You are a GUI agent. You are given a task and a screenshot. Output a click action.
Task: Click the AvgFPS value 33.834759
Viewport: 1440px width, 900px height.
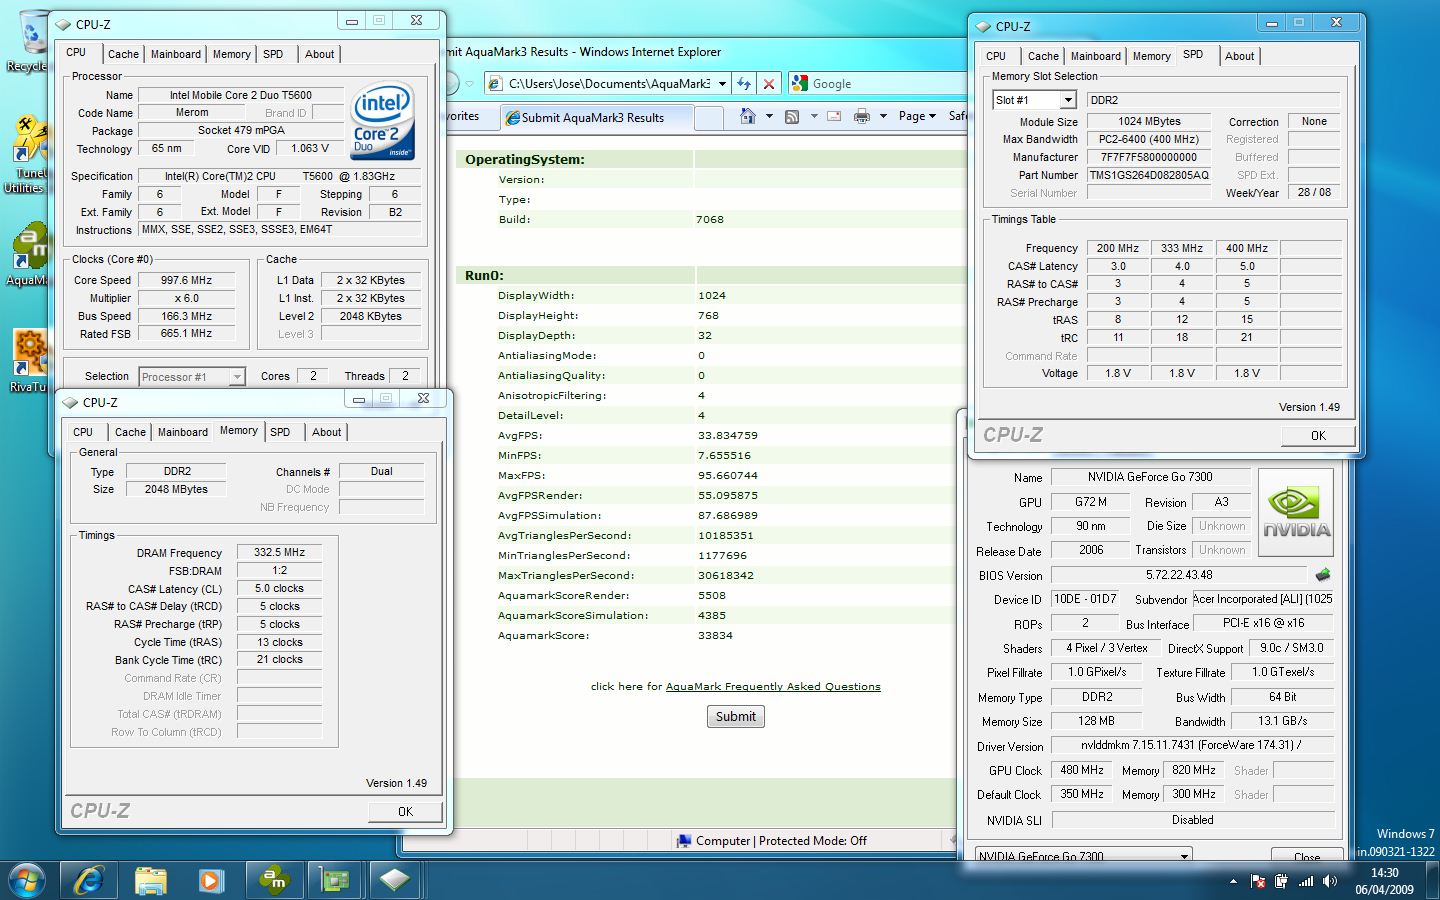click(728, 436)
